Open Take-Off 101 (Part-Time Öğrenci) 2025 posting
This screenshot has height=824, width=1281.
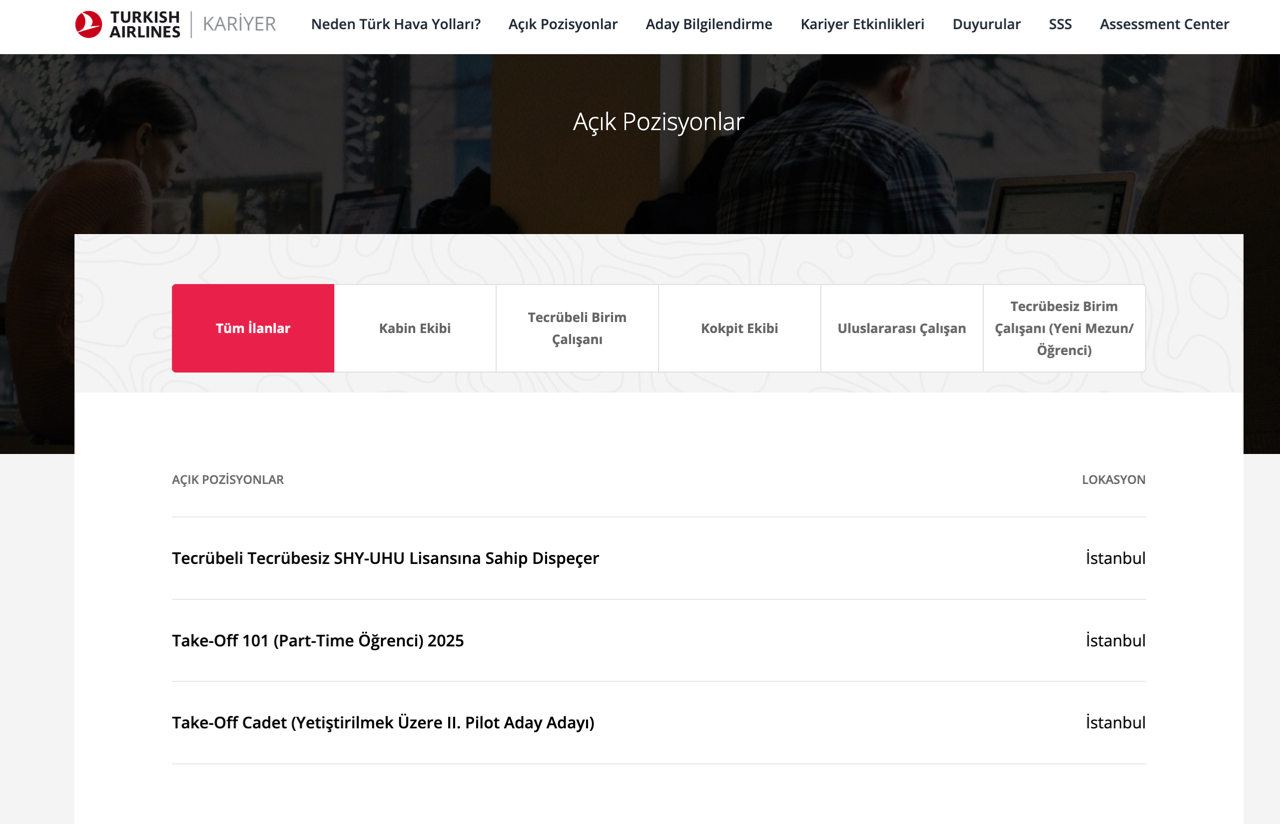point(318,640)
